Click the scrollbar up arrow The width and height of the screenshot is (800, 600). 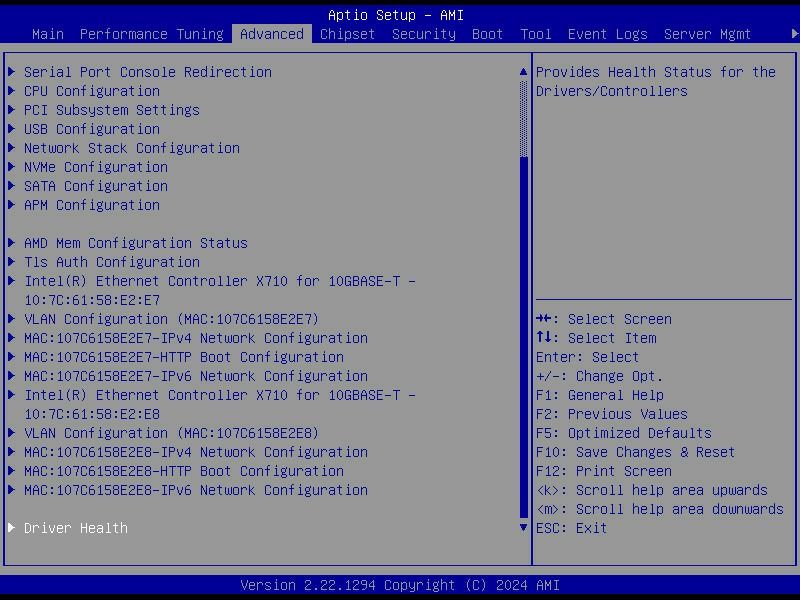(x=523, y=72)
